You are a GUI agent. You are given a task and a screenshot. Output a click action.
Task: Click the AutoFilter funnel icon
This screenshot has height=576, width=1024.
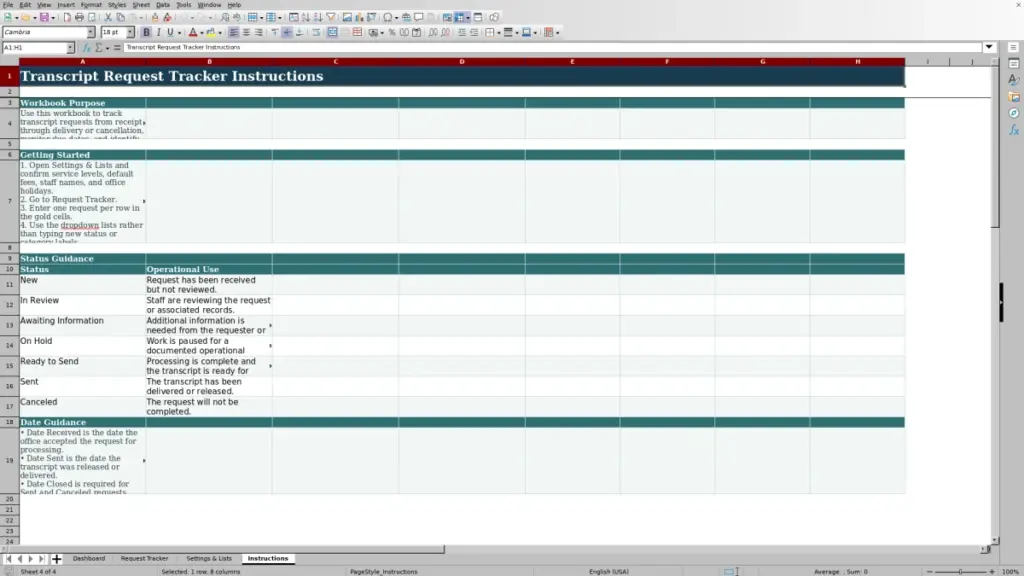pyautogui.click(x=330, y=18)
